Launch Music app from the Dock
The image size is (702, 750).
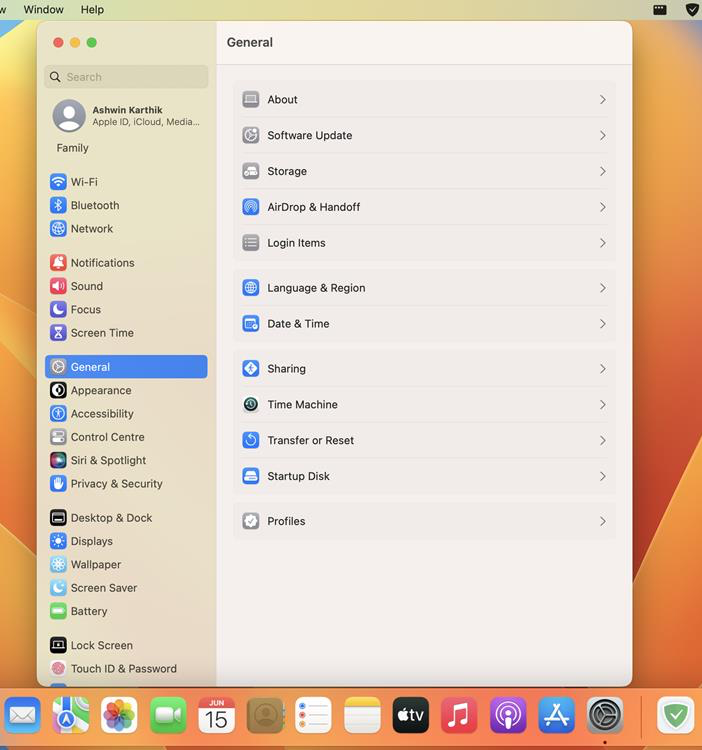tap(459, 715)
